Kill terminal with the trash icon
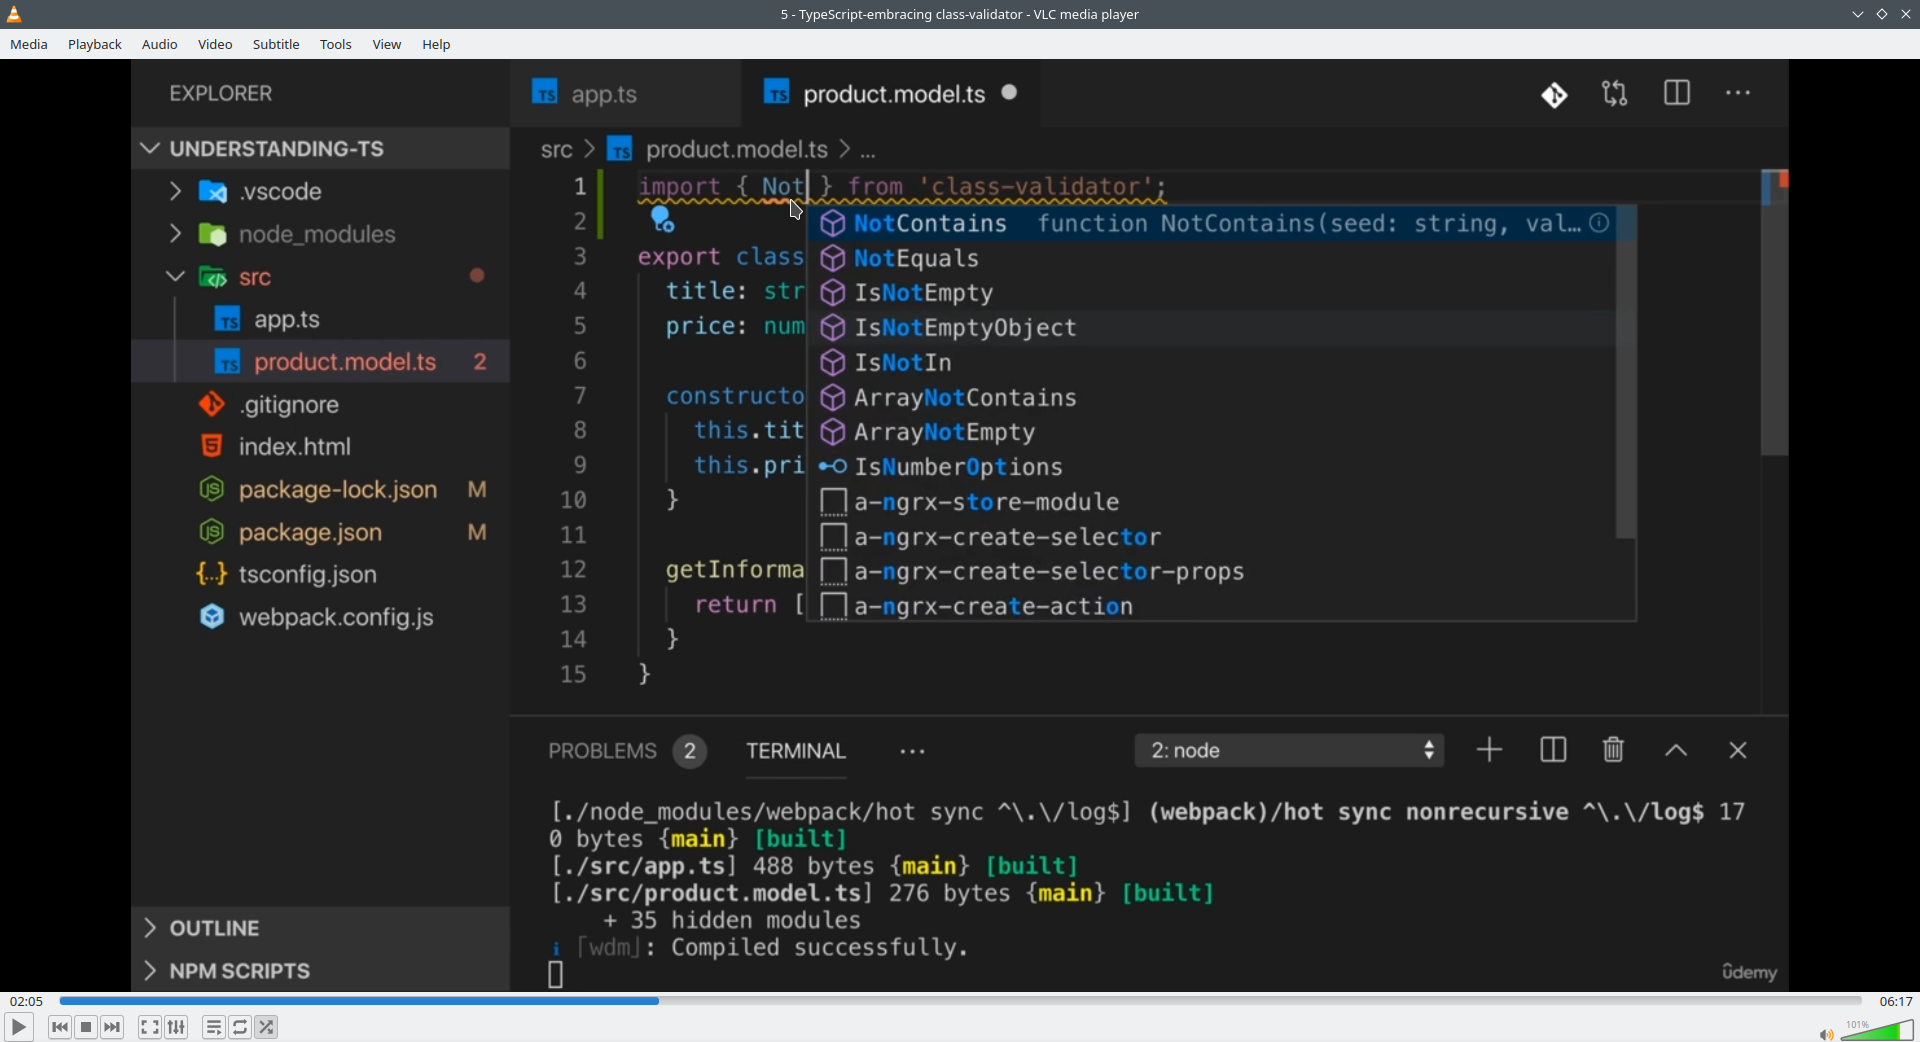This screenshot has width=1920, height=1042. [1614, 751]
